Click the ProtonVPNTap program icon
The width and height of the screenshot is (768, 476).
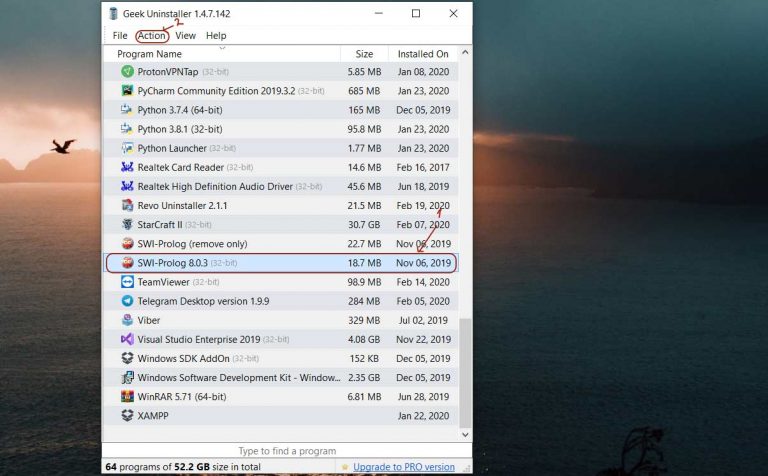[x=127, y=72]
